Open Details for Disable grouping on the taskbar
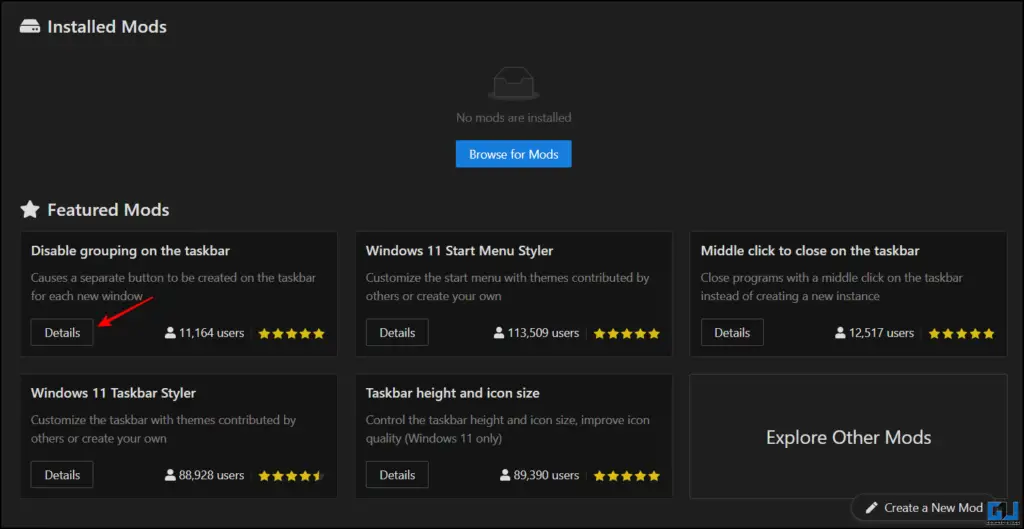Screen dimensions: 1024x529 coord(62,332)
